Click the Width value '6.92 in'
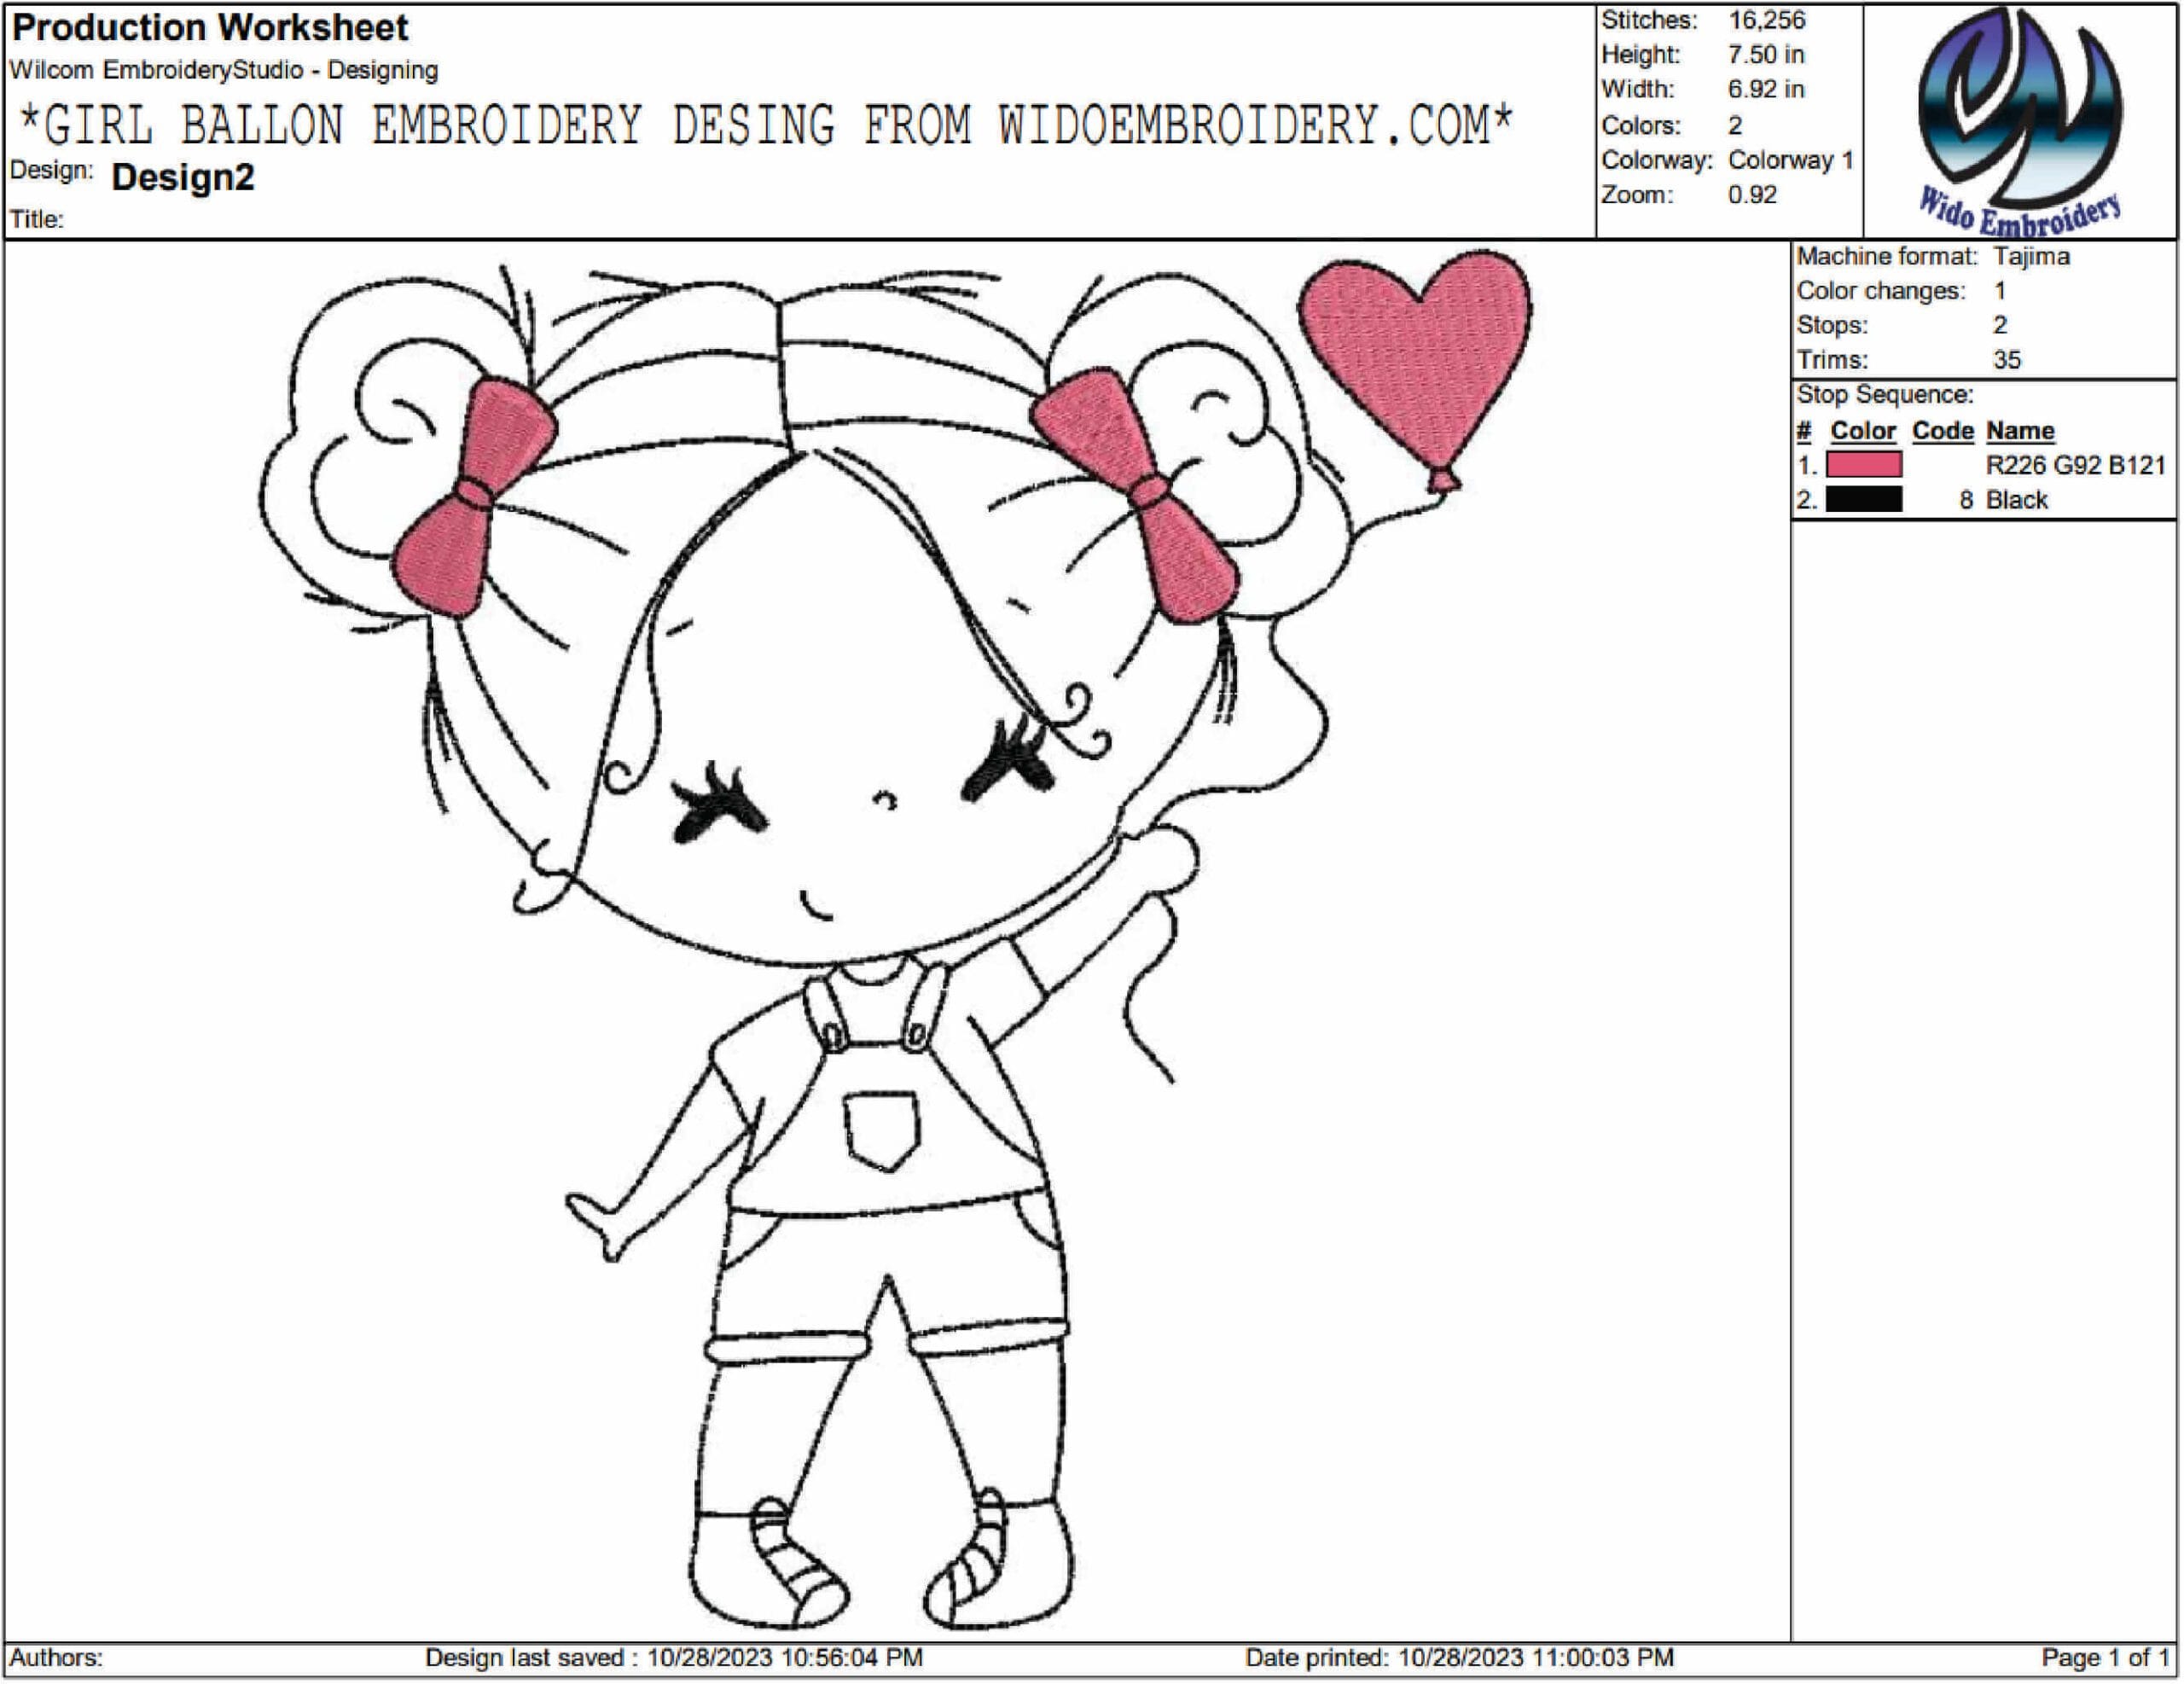This screenshot has height=1684, width=2184. (1766, 89)
